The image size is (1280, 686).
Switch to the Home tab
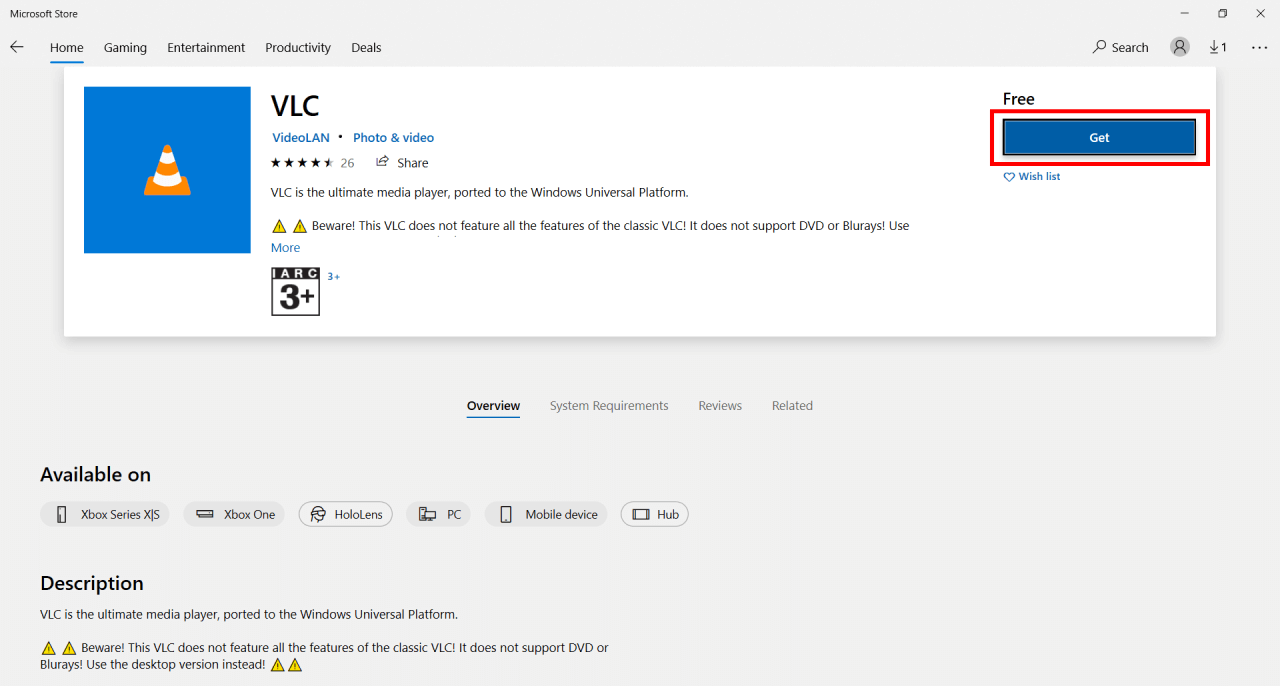[67, 48]
